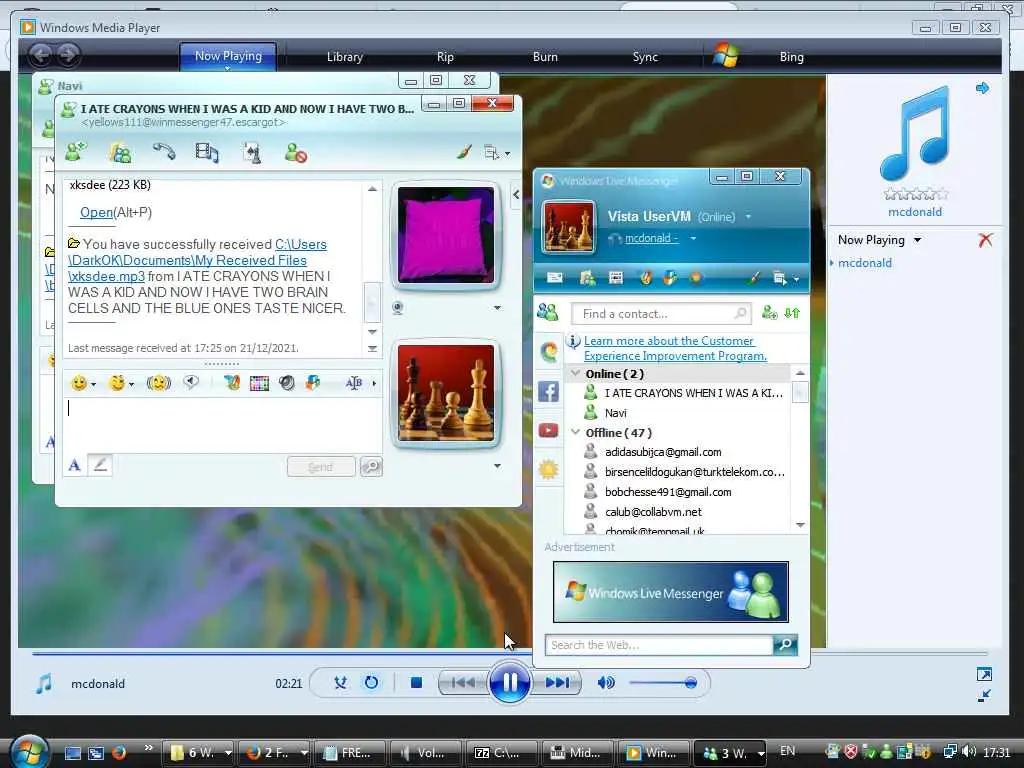Open the menu dropdown in chat toolbar
This screenshot has width=1024, height=768.
point(496,153)
